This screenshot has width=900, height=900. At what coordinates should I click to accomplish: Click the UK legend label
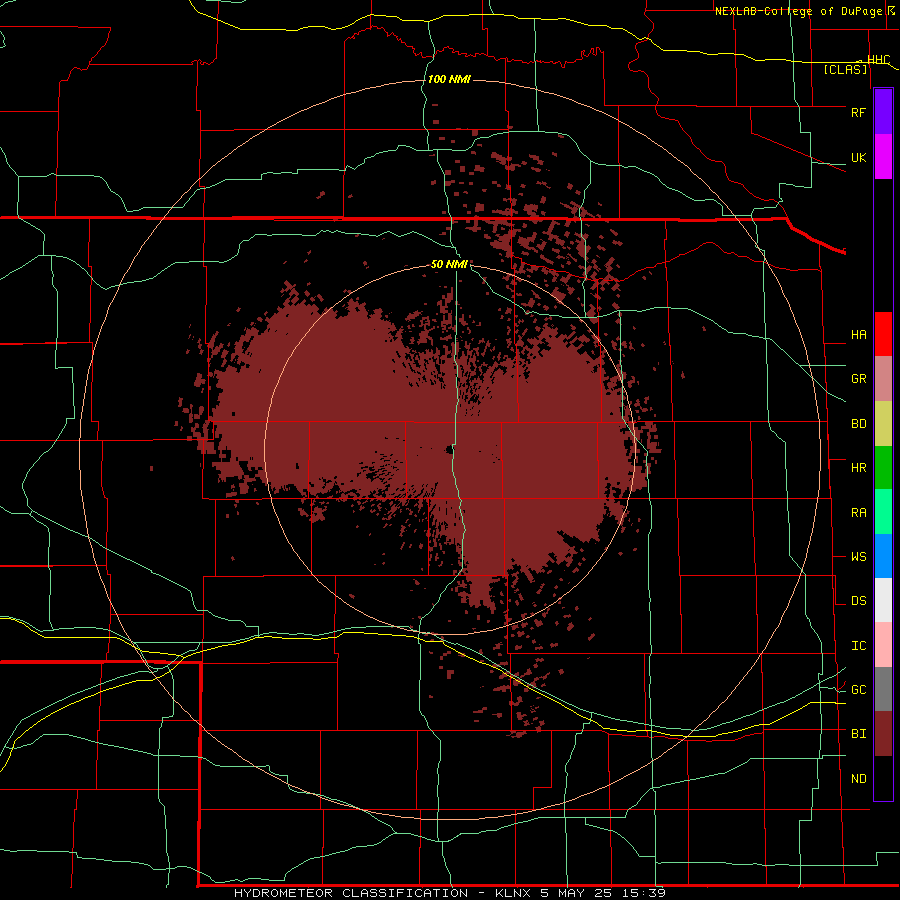(x=858, y=157)
